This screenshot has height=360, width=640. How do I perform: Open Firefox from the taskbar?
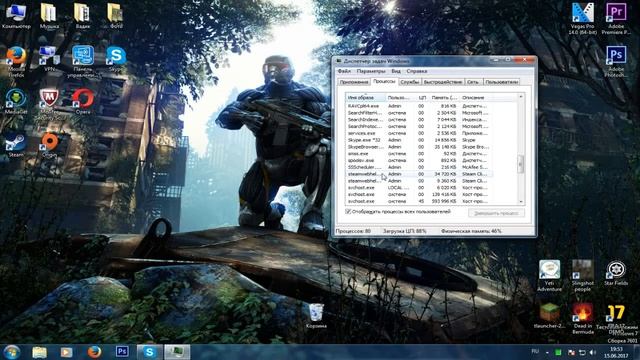(94, 352)
